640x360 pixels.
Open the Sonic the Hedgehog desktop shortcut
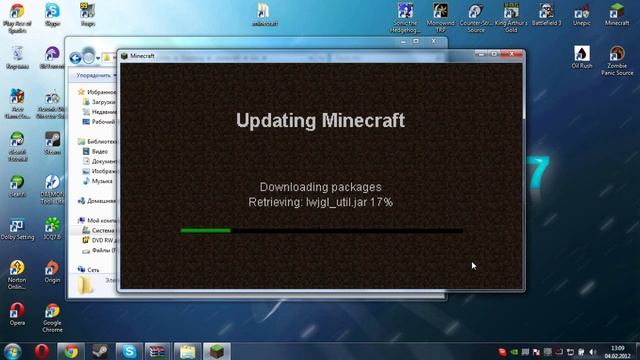coord(405,18)
